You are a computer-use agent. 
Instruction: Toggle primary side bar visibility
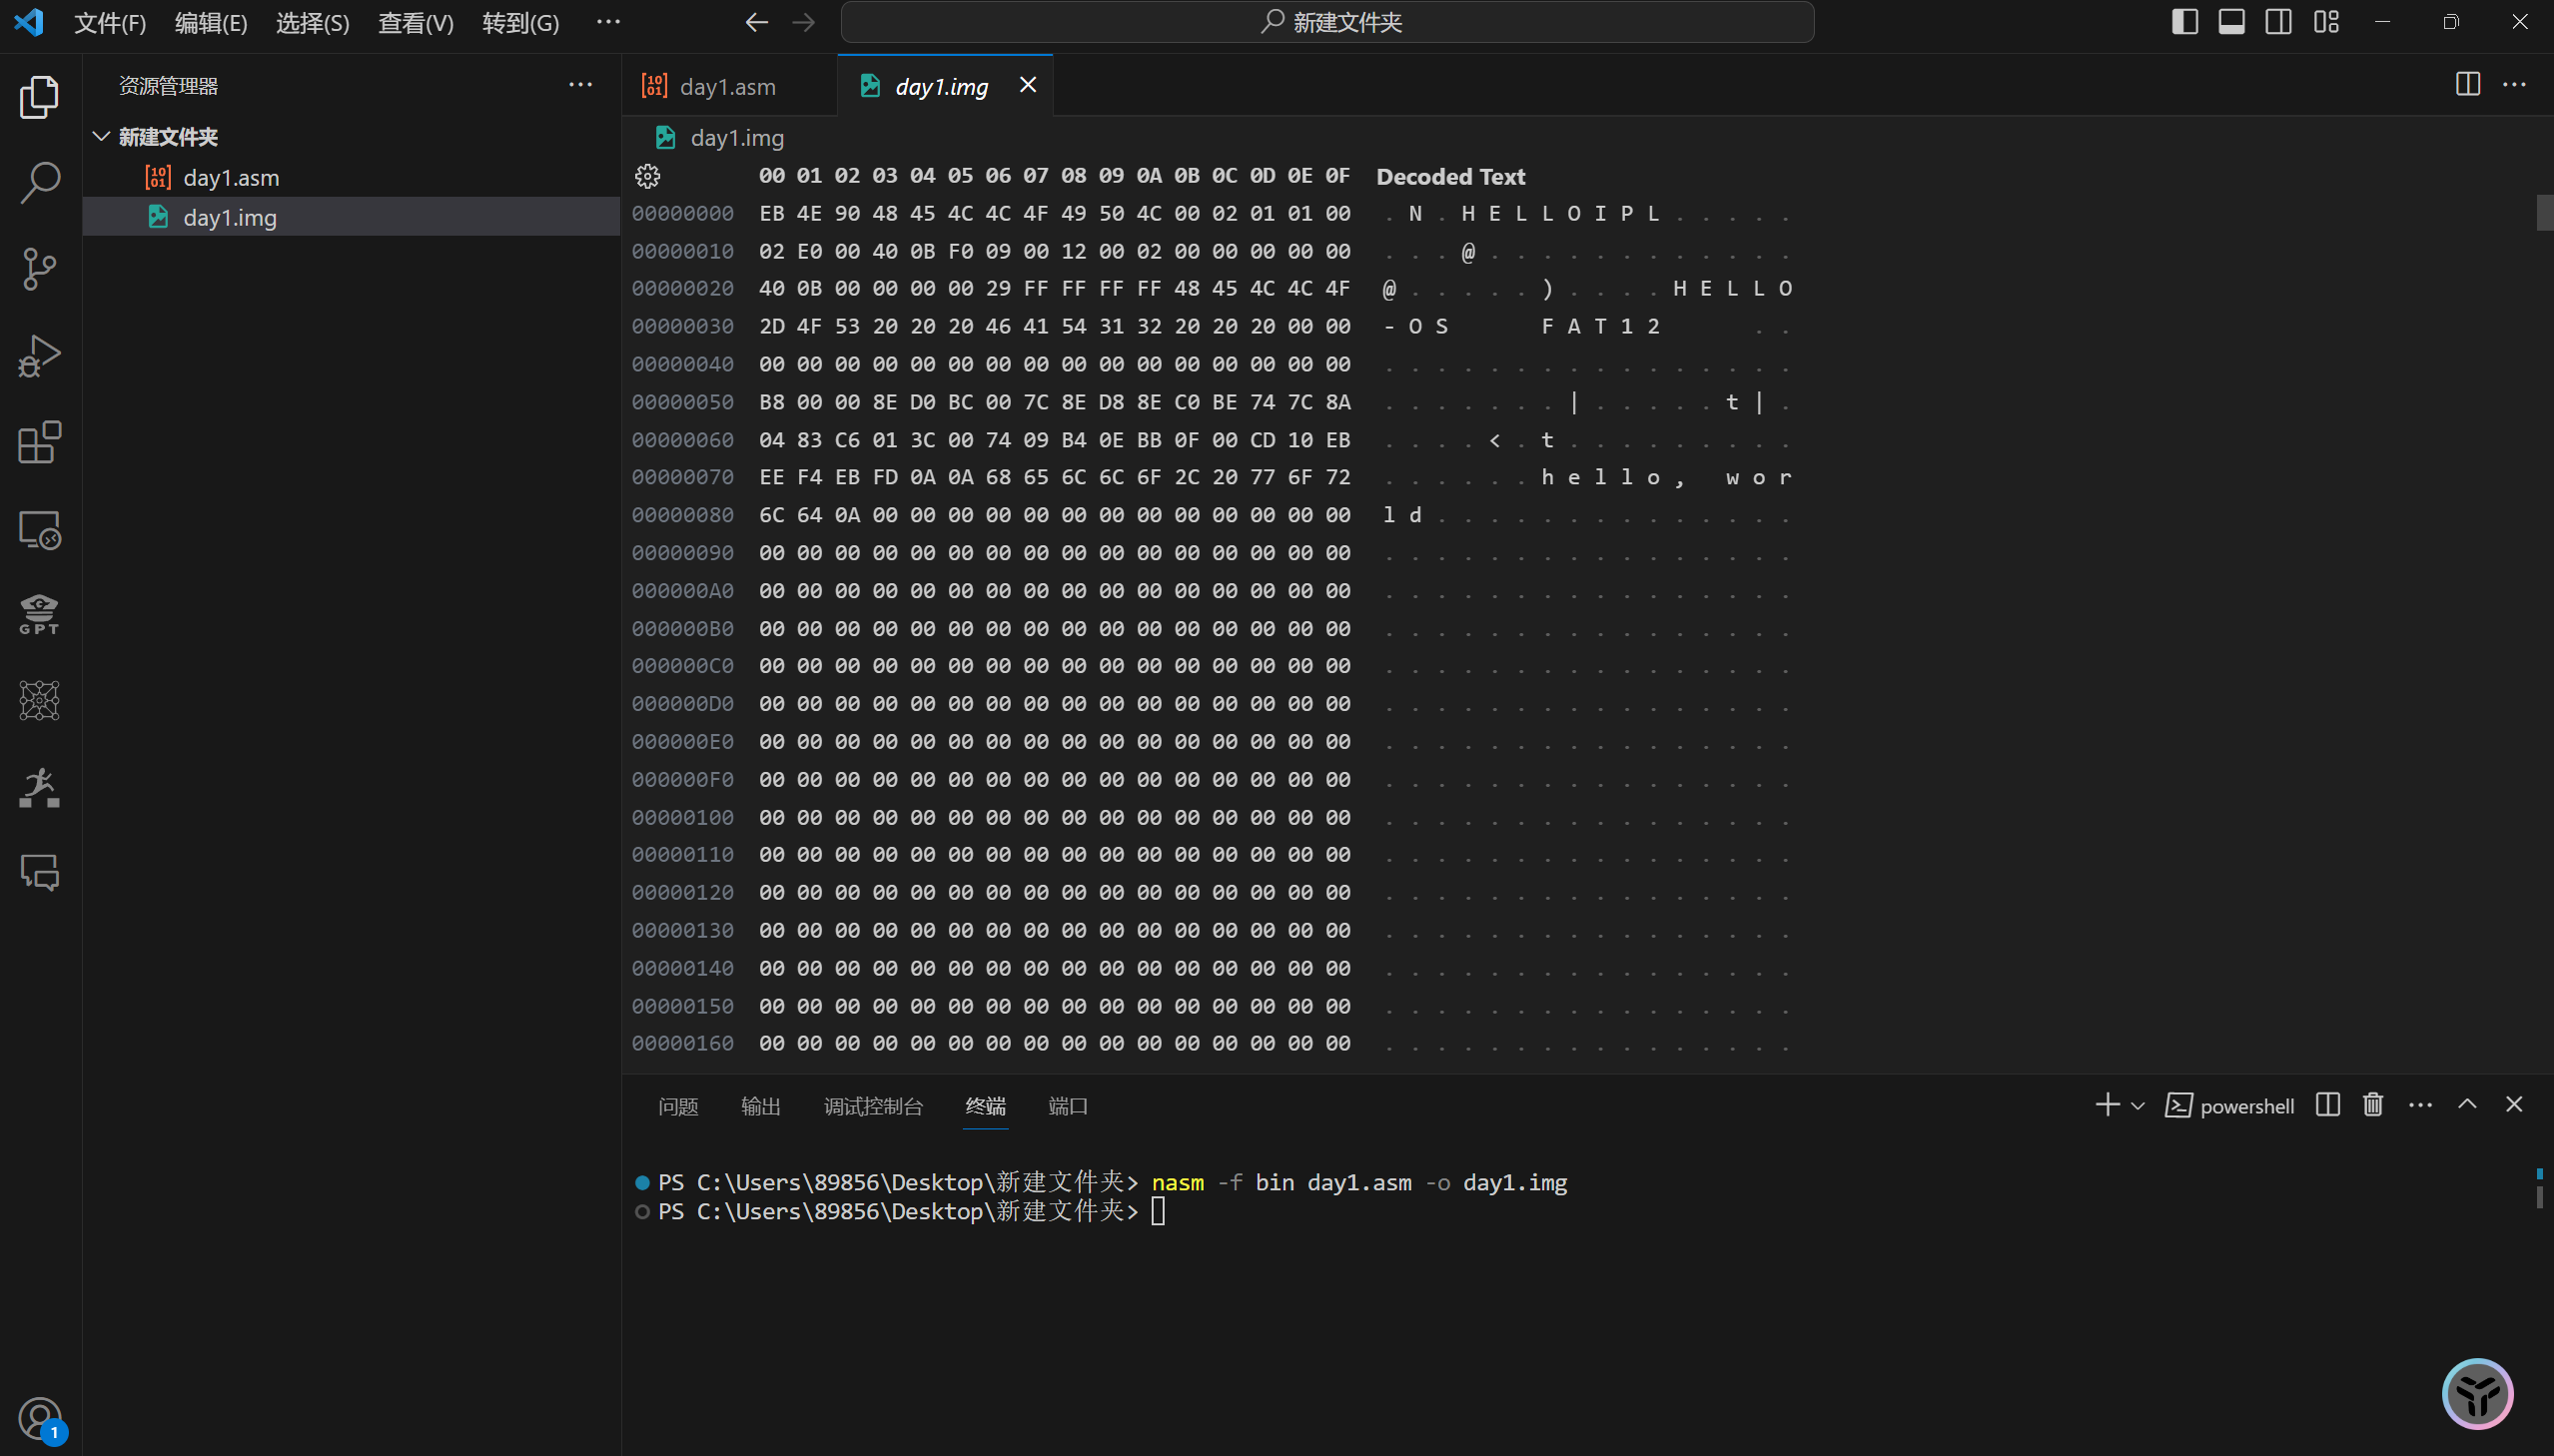click(x=2185, y=22)
